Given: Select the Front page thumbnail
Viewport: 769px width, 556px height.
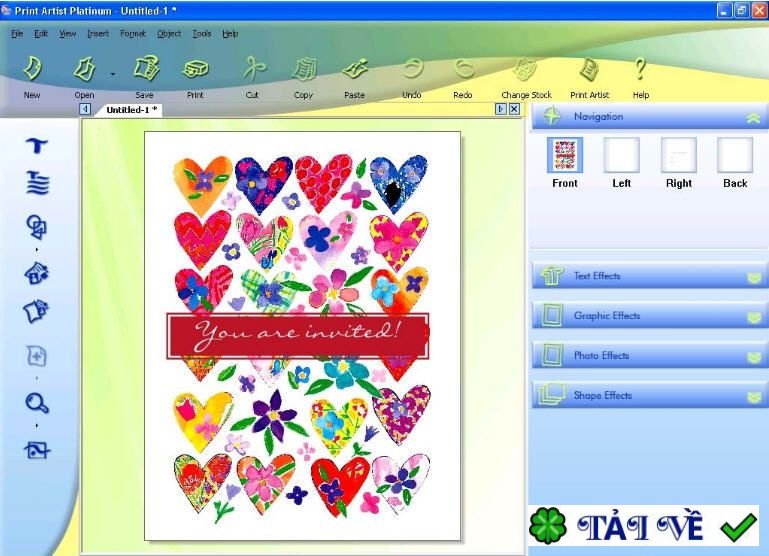Looking at the screenshot, I should point(565,155).
